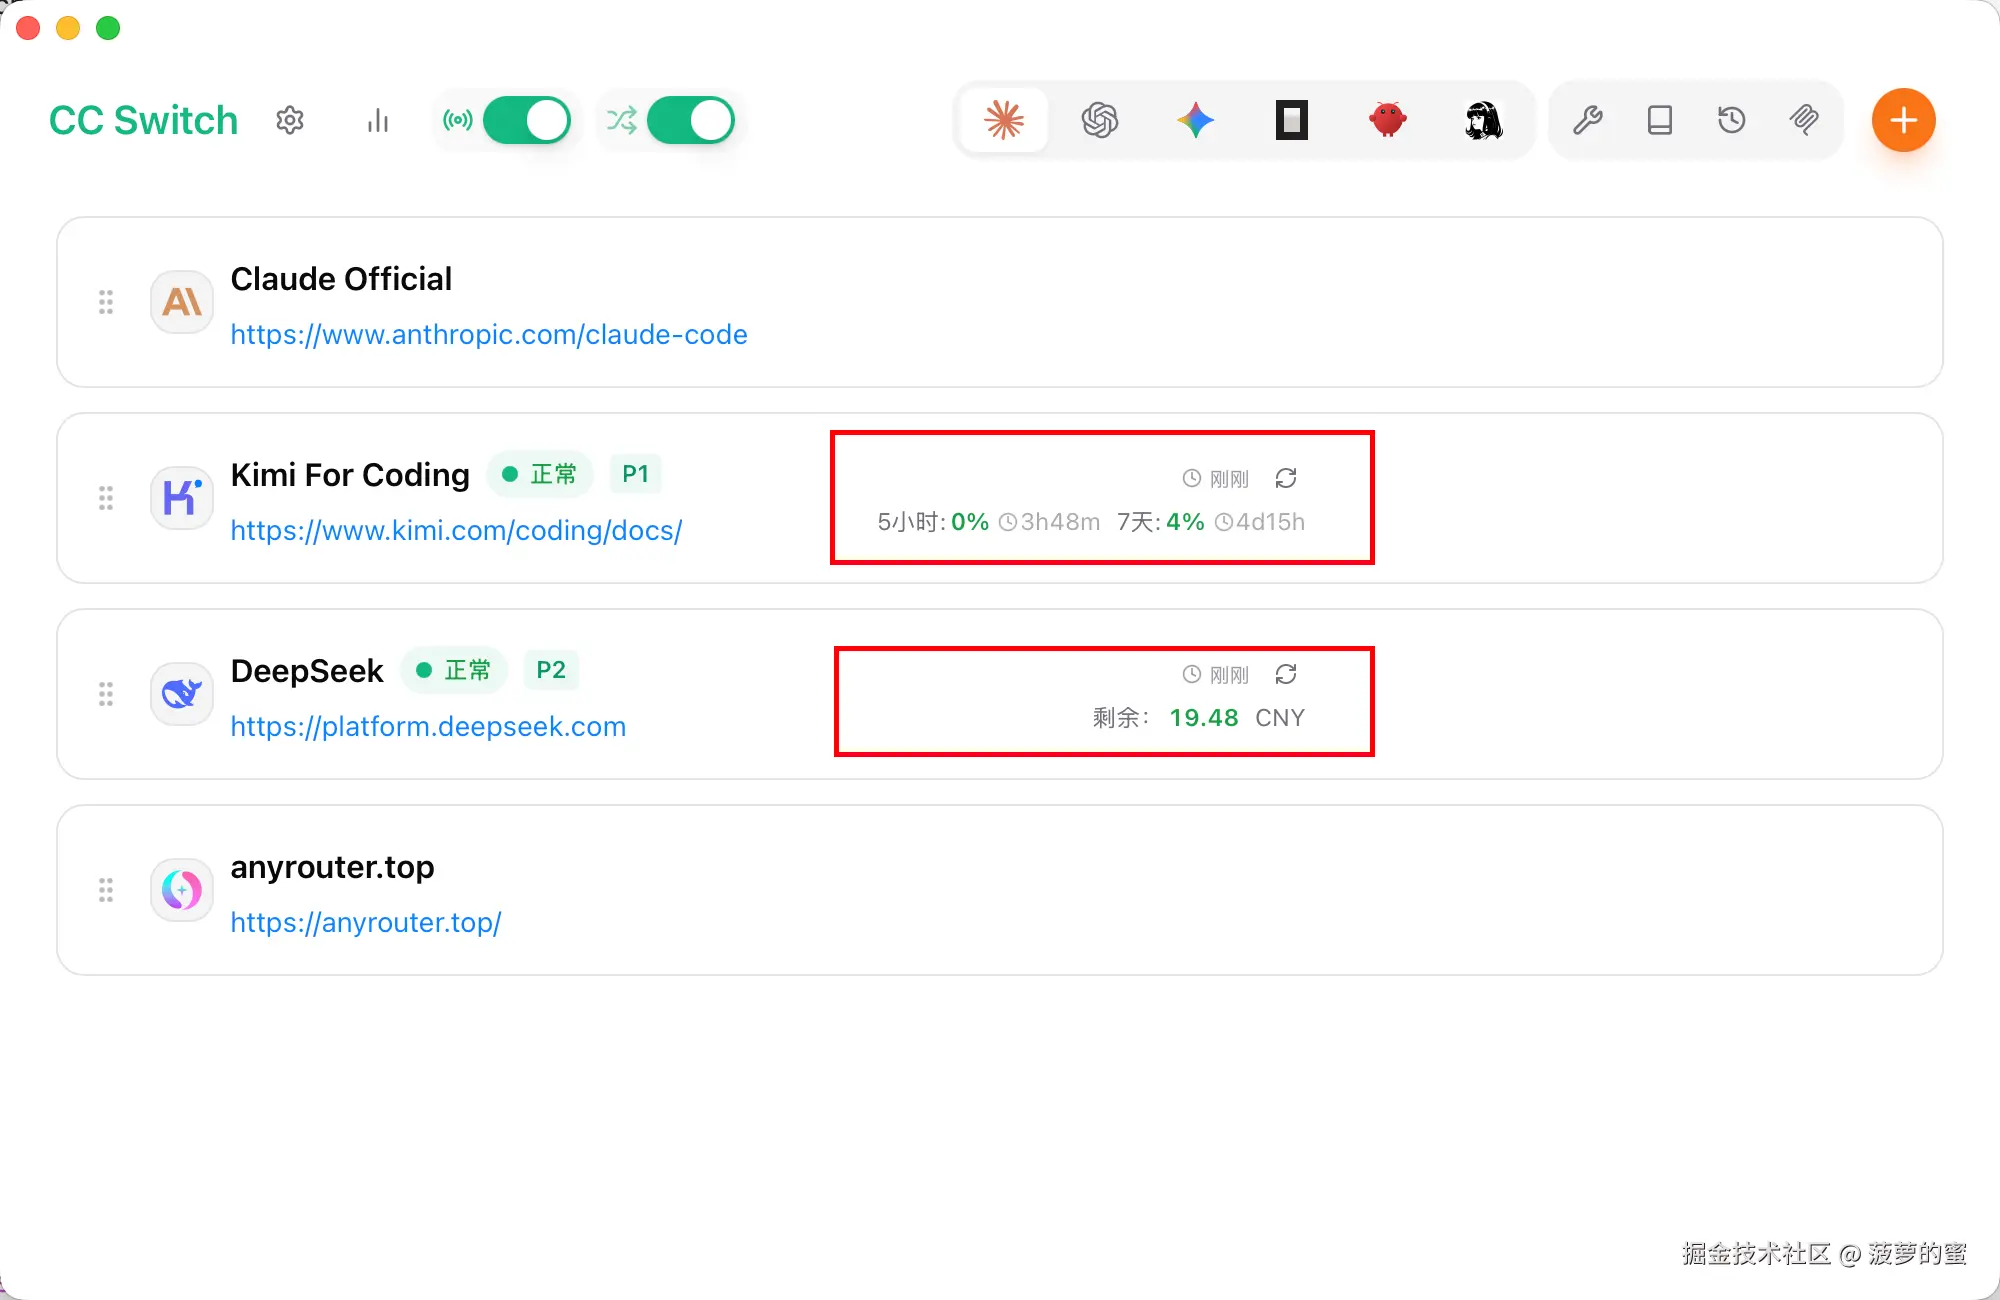Select the red bug app icon
The height and width of the screenshot is (1300, 2000).
click(x=1387, y=120)
